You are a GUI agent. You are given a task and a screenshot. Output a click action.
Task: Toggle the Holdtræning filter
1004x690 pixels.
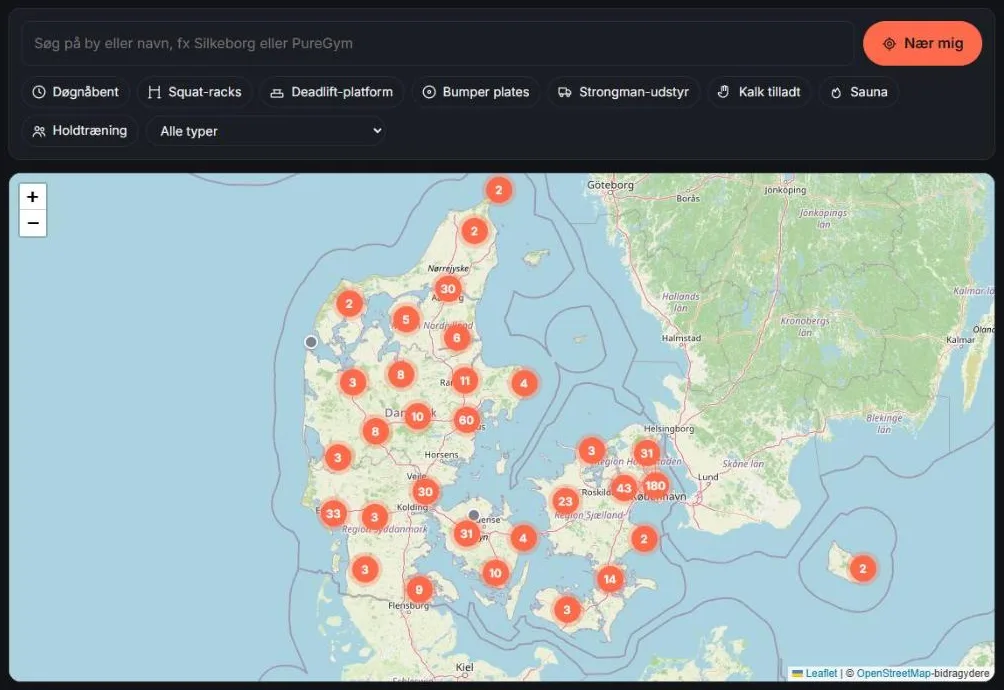80,131
